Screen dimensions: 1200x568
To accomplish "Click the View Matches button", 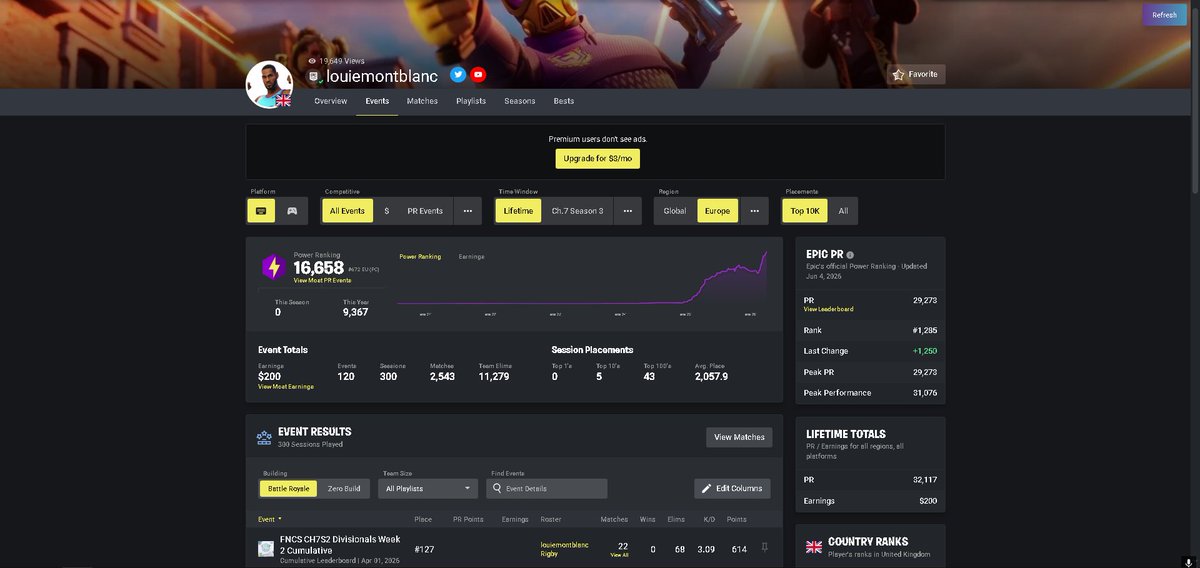I will (x=740, y=437).
